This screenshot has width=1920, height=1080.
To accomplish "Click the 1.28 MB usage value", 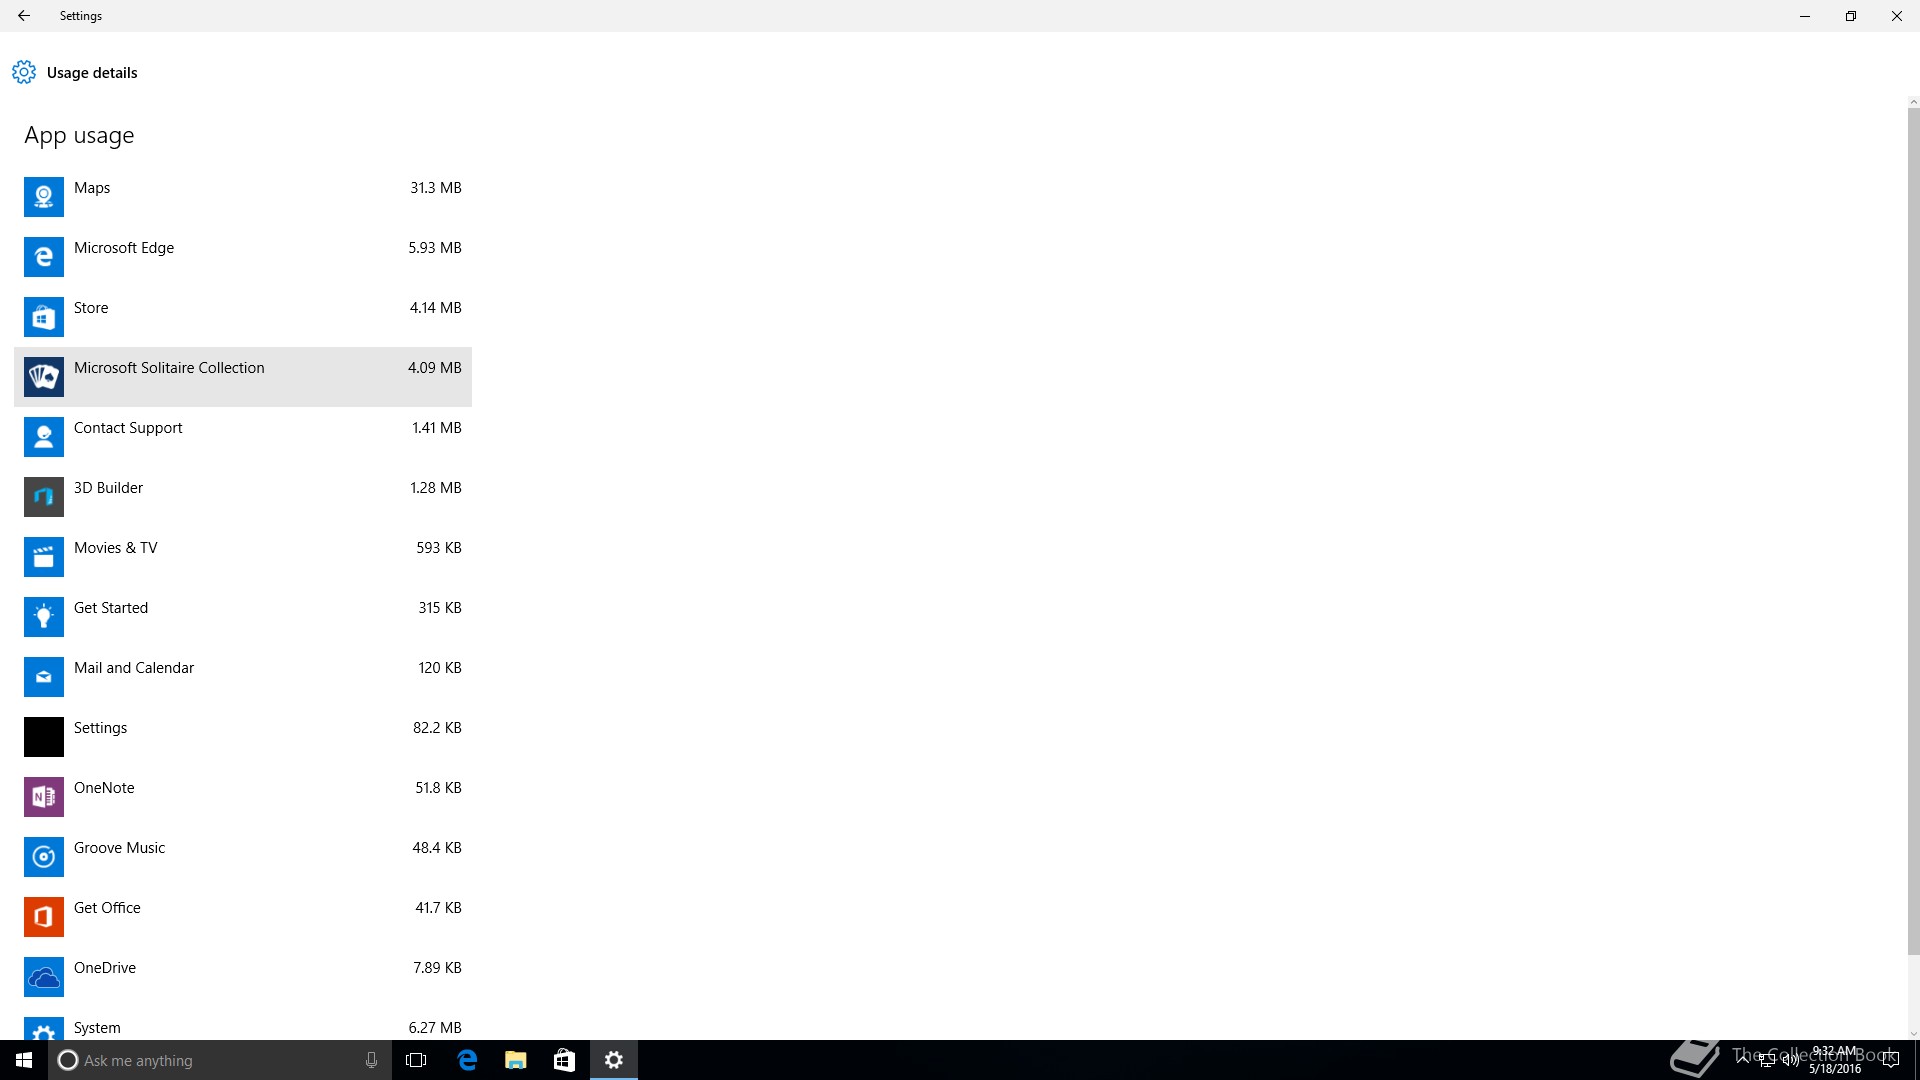I will tap(436, 488).
